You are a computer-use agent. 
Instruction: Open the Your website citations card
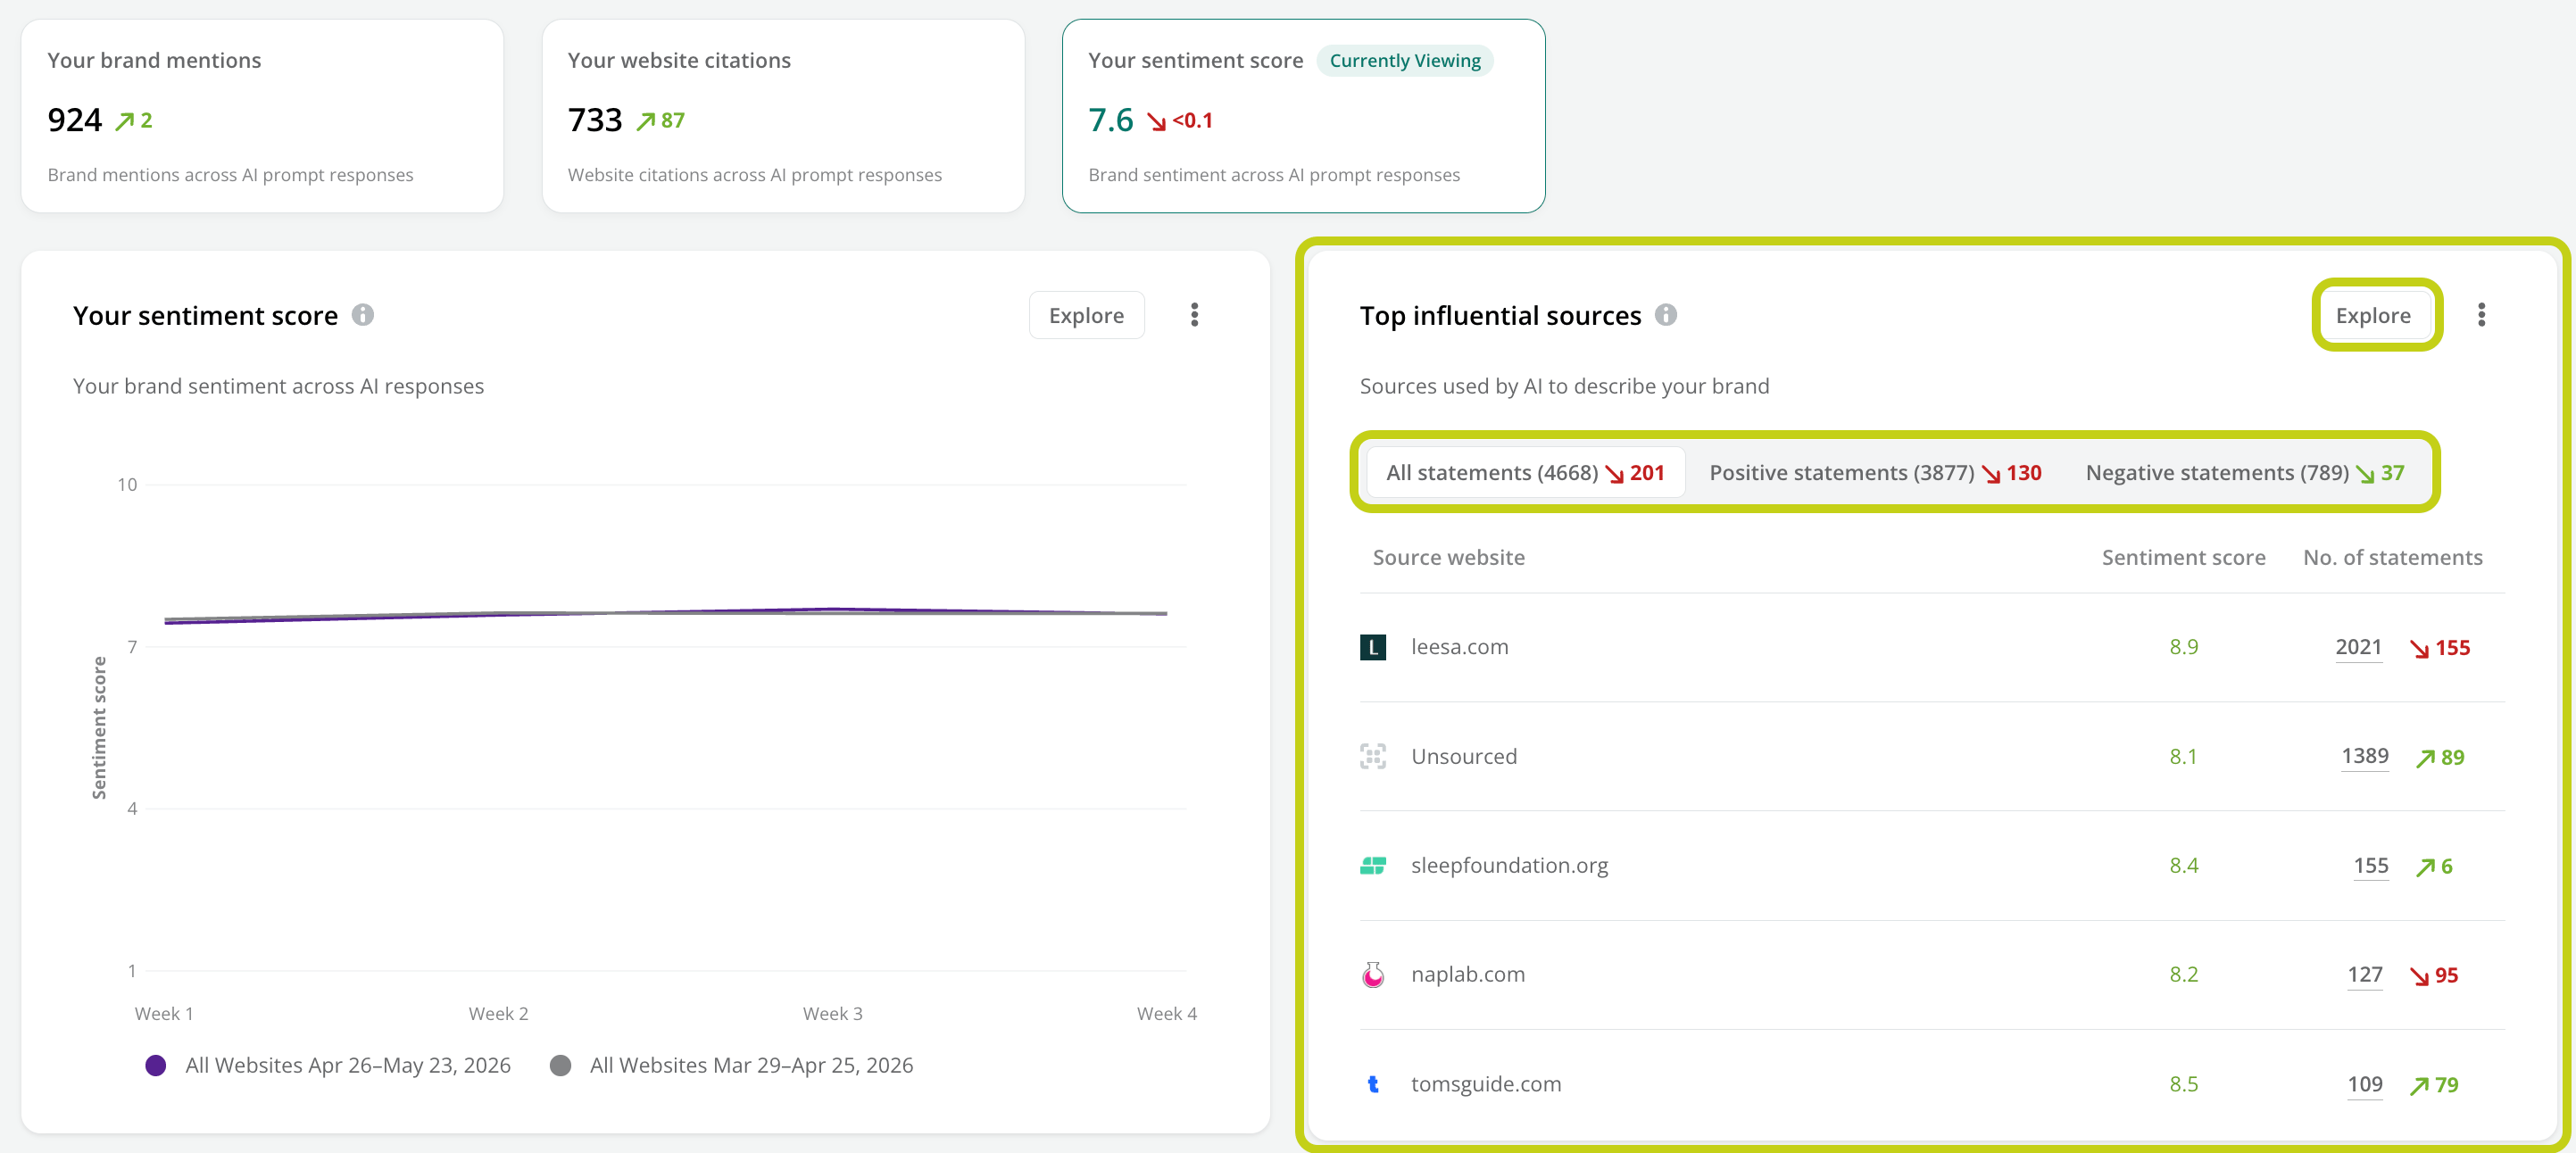(x=783, y=116)
